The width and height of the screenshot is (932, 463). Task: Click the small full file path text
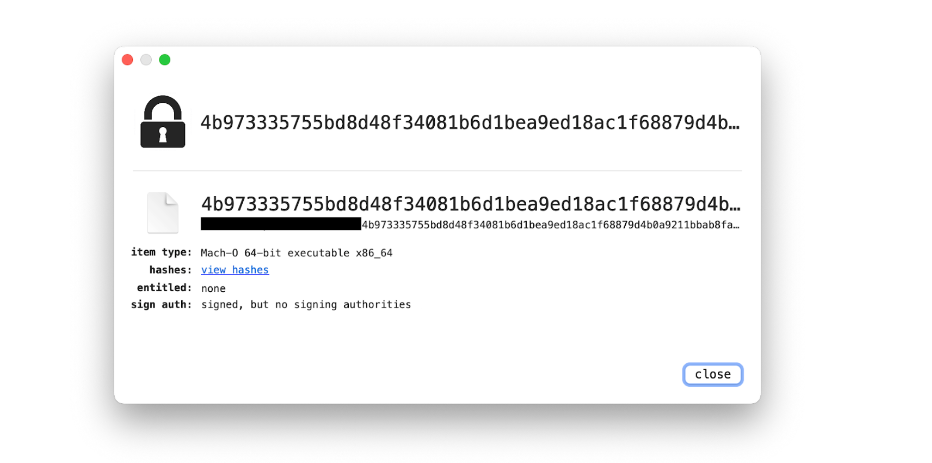coord(551,225)
